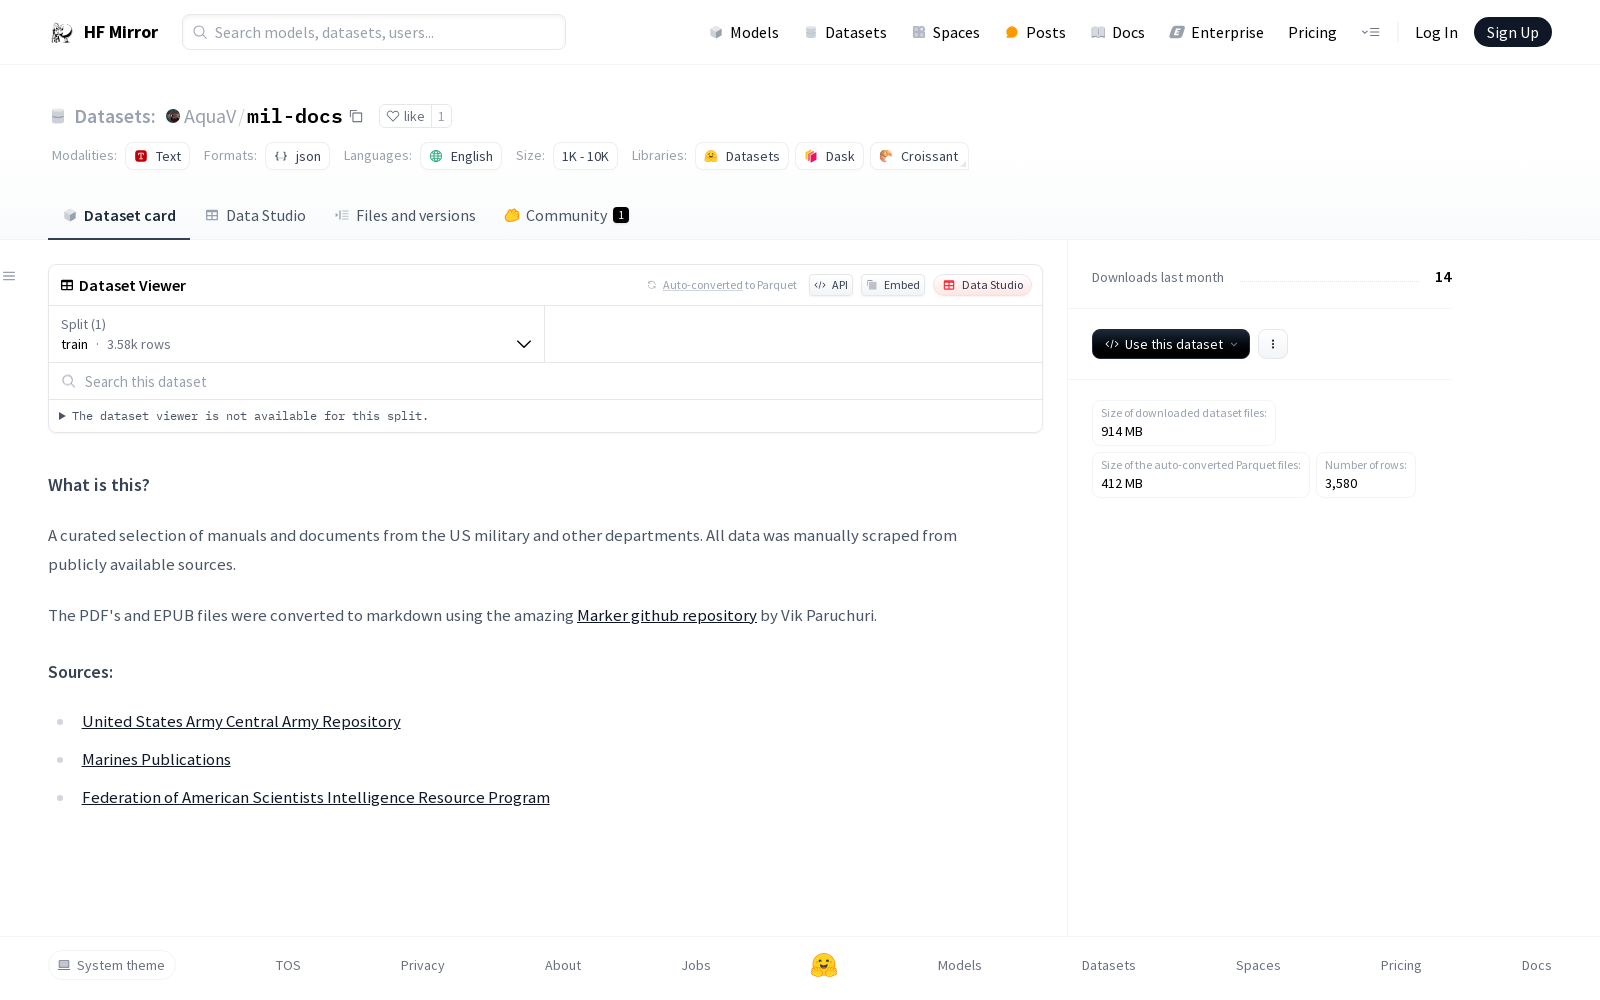Select the Text modality tag
Image resolution: width=1600 pixels, height=1000 pixels.
[158, 156]
